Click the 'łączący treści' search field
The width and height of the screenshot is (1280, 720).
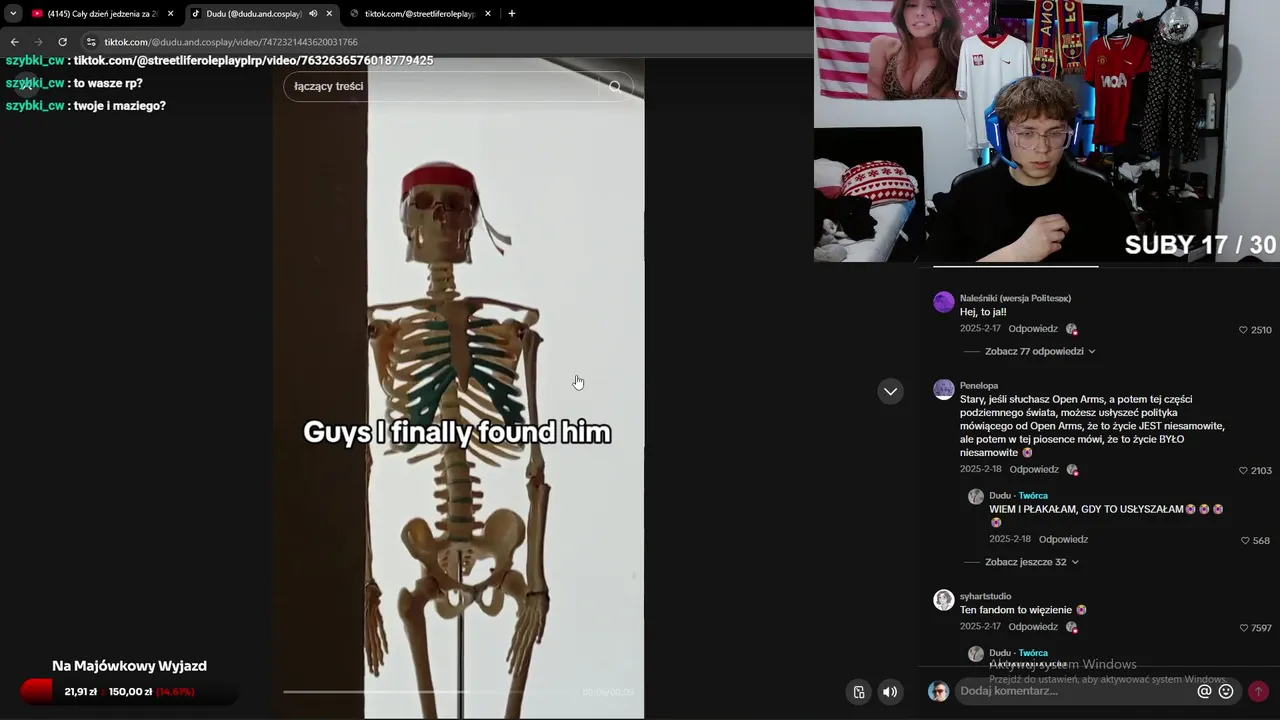[440, 86]
